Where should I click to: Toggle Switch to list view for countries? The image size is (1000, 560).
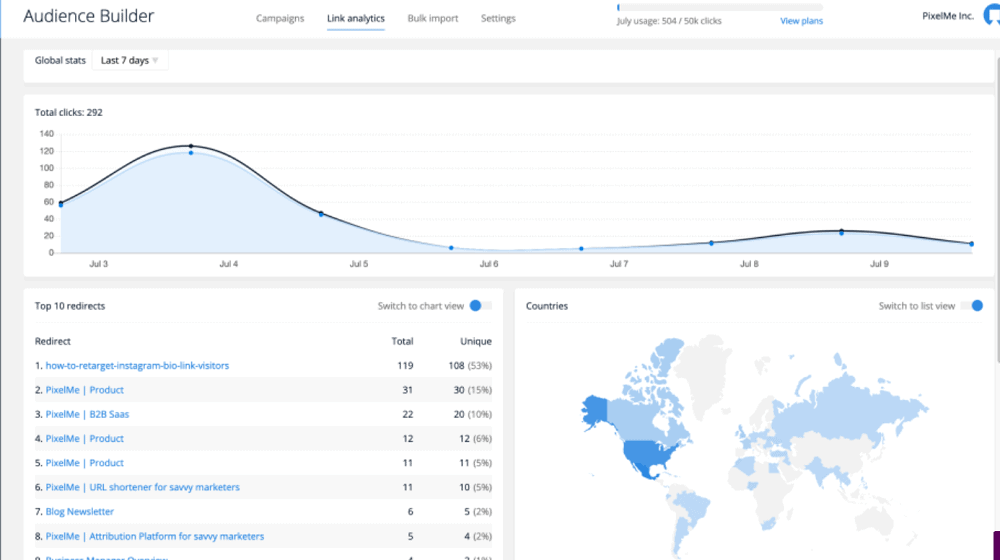[972, 306]
